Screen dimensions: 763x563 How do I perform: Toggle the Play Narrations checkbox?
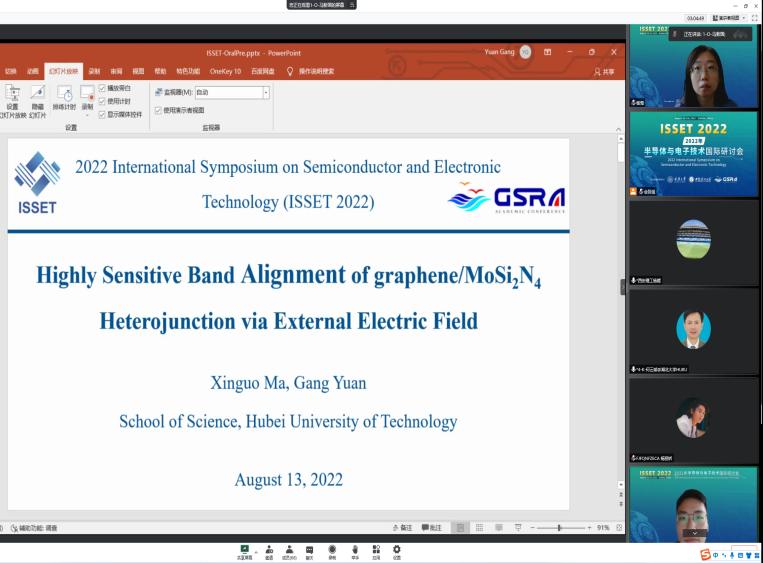[x=103, y=88]
